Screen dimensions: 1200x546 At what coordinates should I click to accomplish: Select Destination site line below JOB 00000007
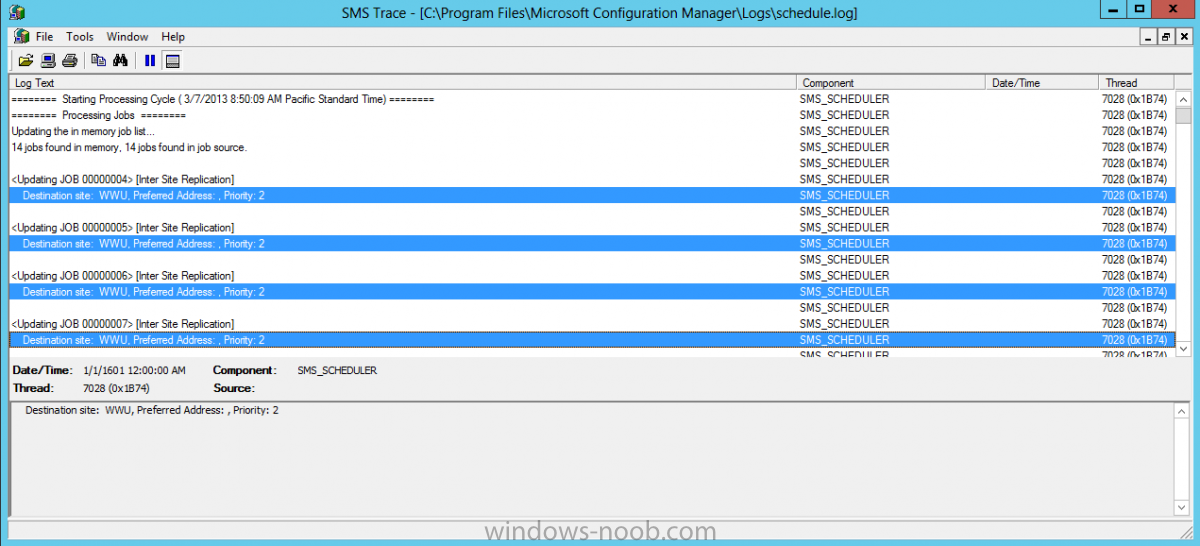592,340
